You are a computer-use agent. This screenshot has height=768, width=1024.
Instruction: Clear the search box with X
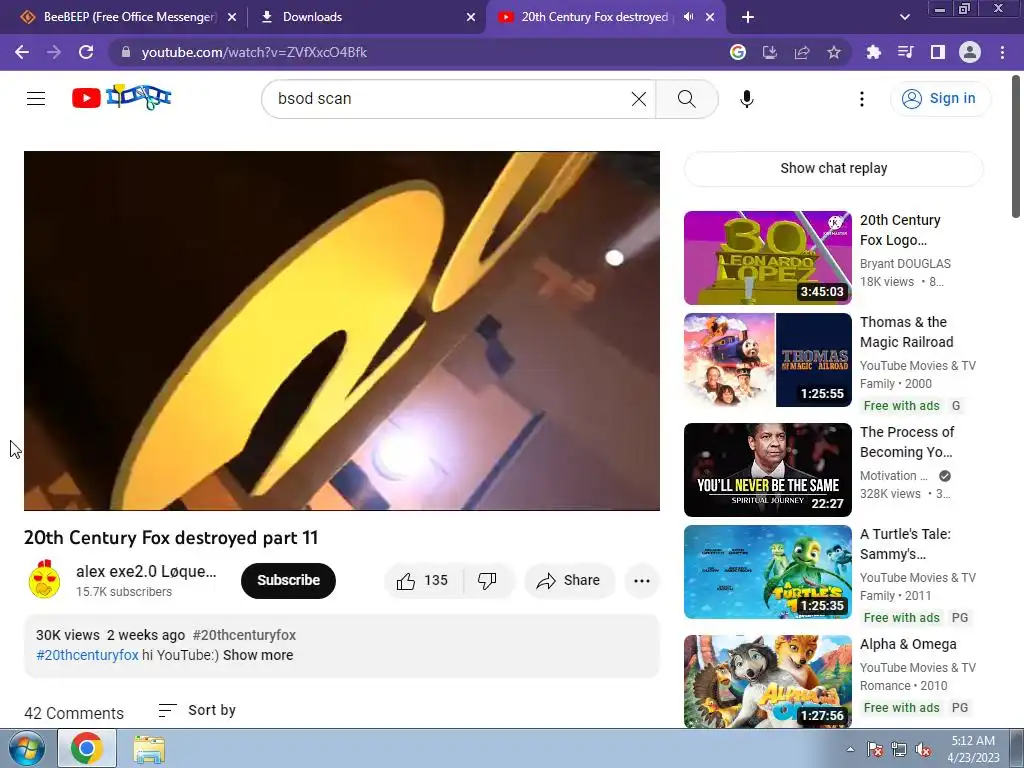tap(639, 99)
